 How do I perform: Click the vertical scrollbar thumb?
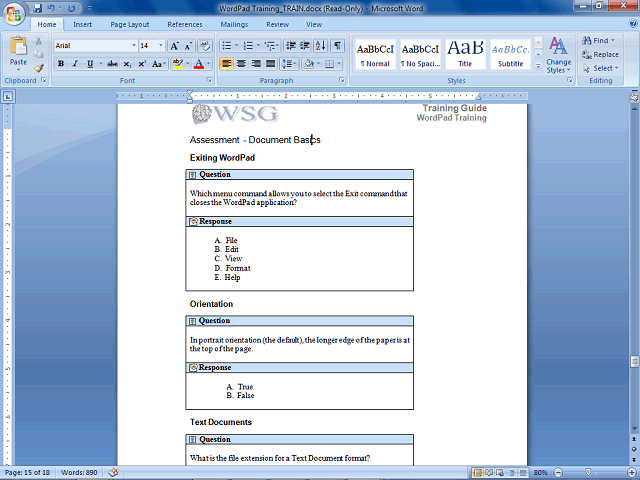[x=634, y=361]
